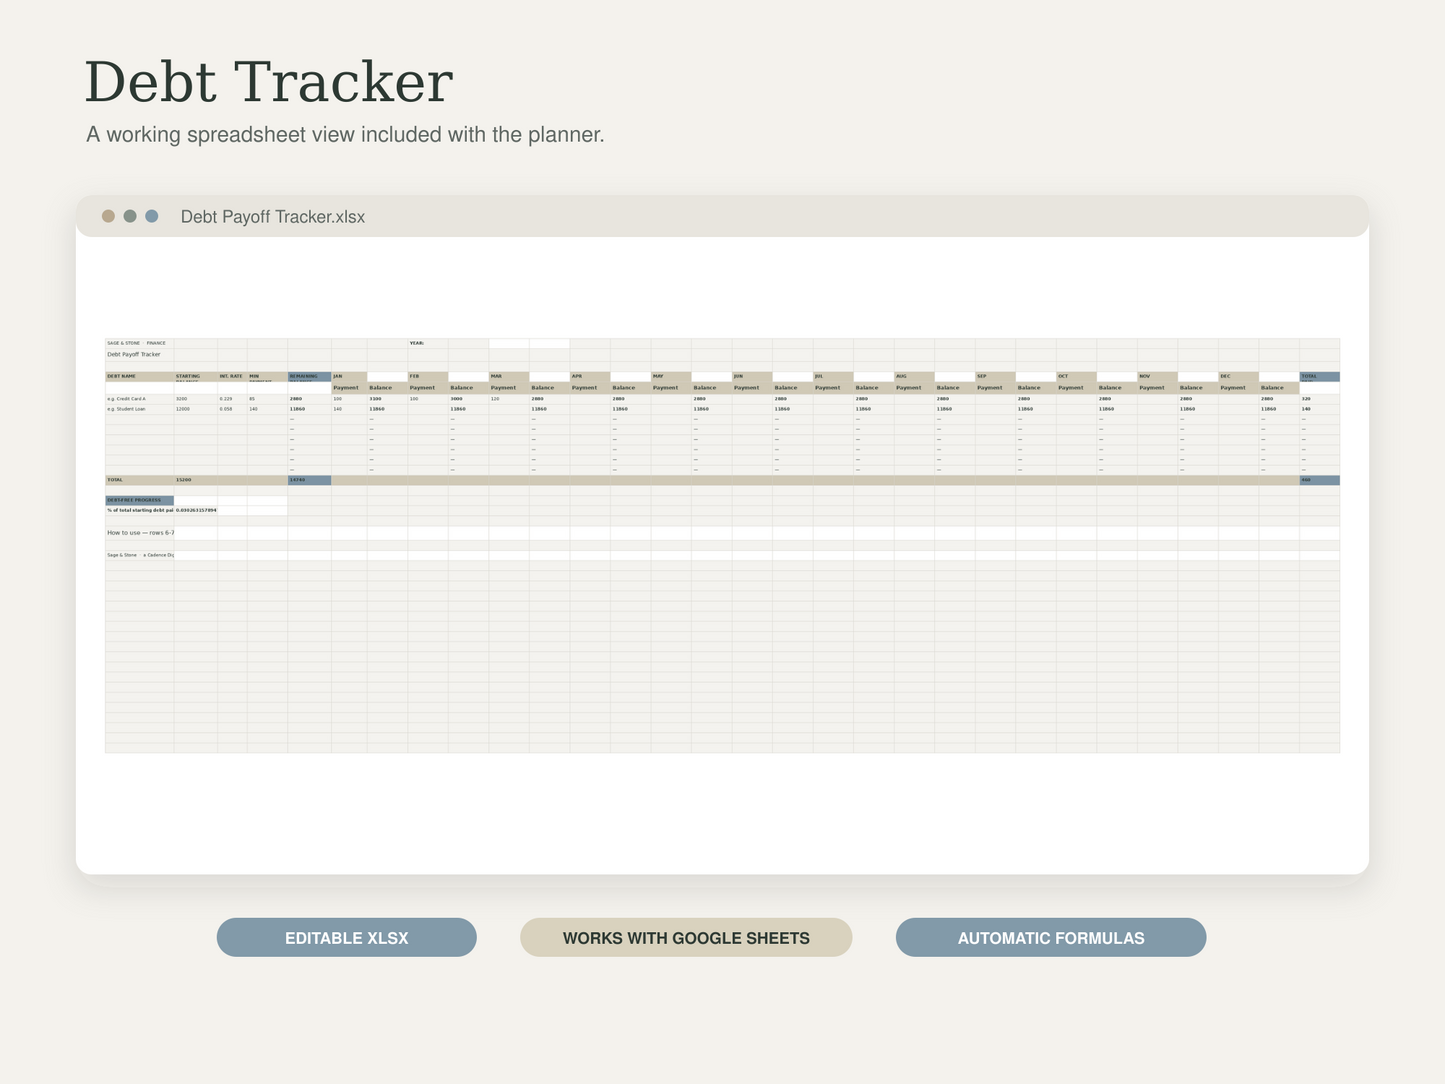Select the 'e.g. Credit Card A' cell
The height and width of the screenshot is (1084, 1445).
pos(139,398)
